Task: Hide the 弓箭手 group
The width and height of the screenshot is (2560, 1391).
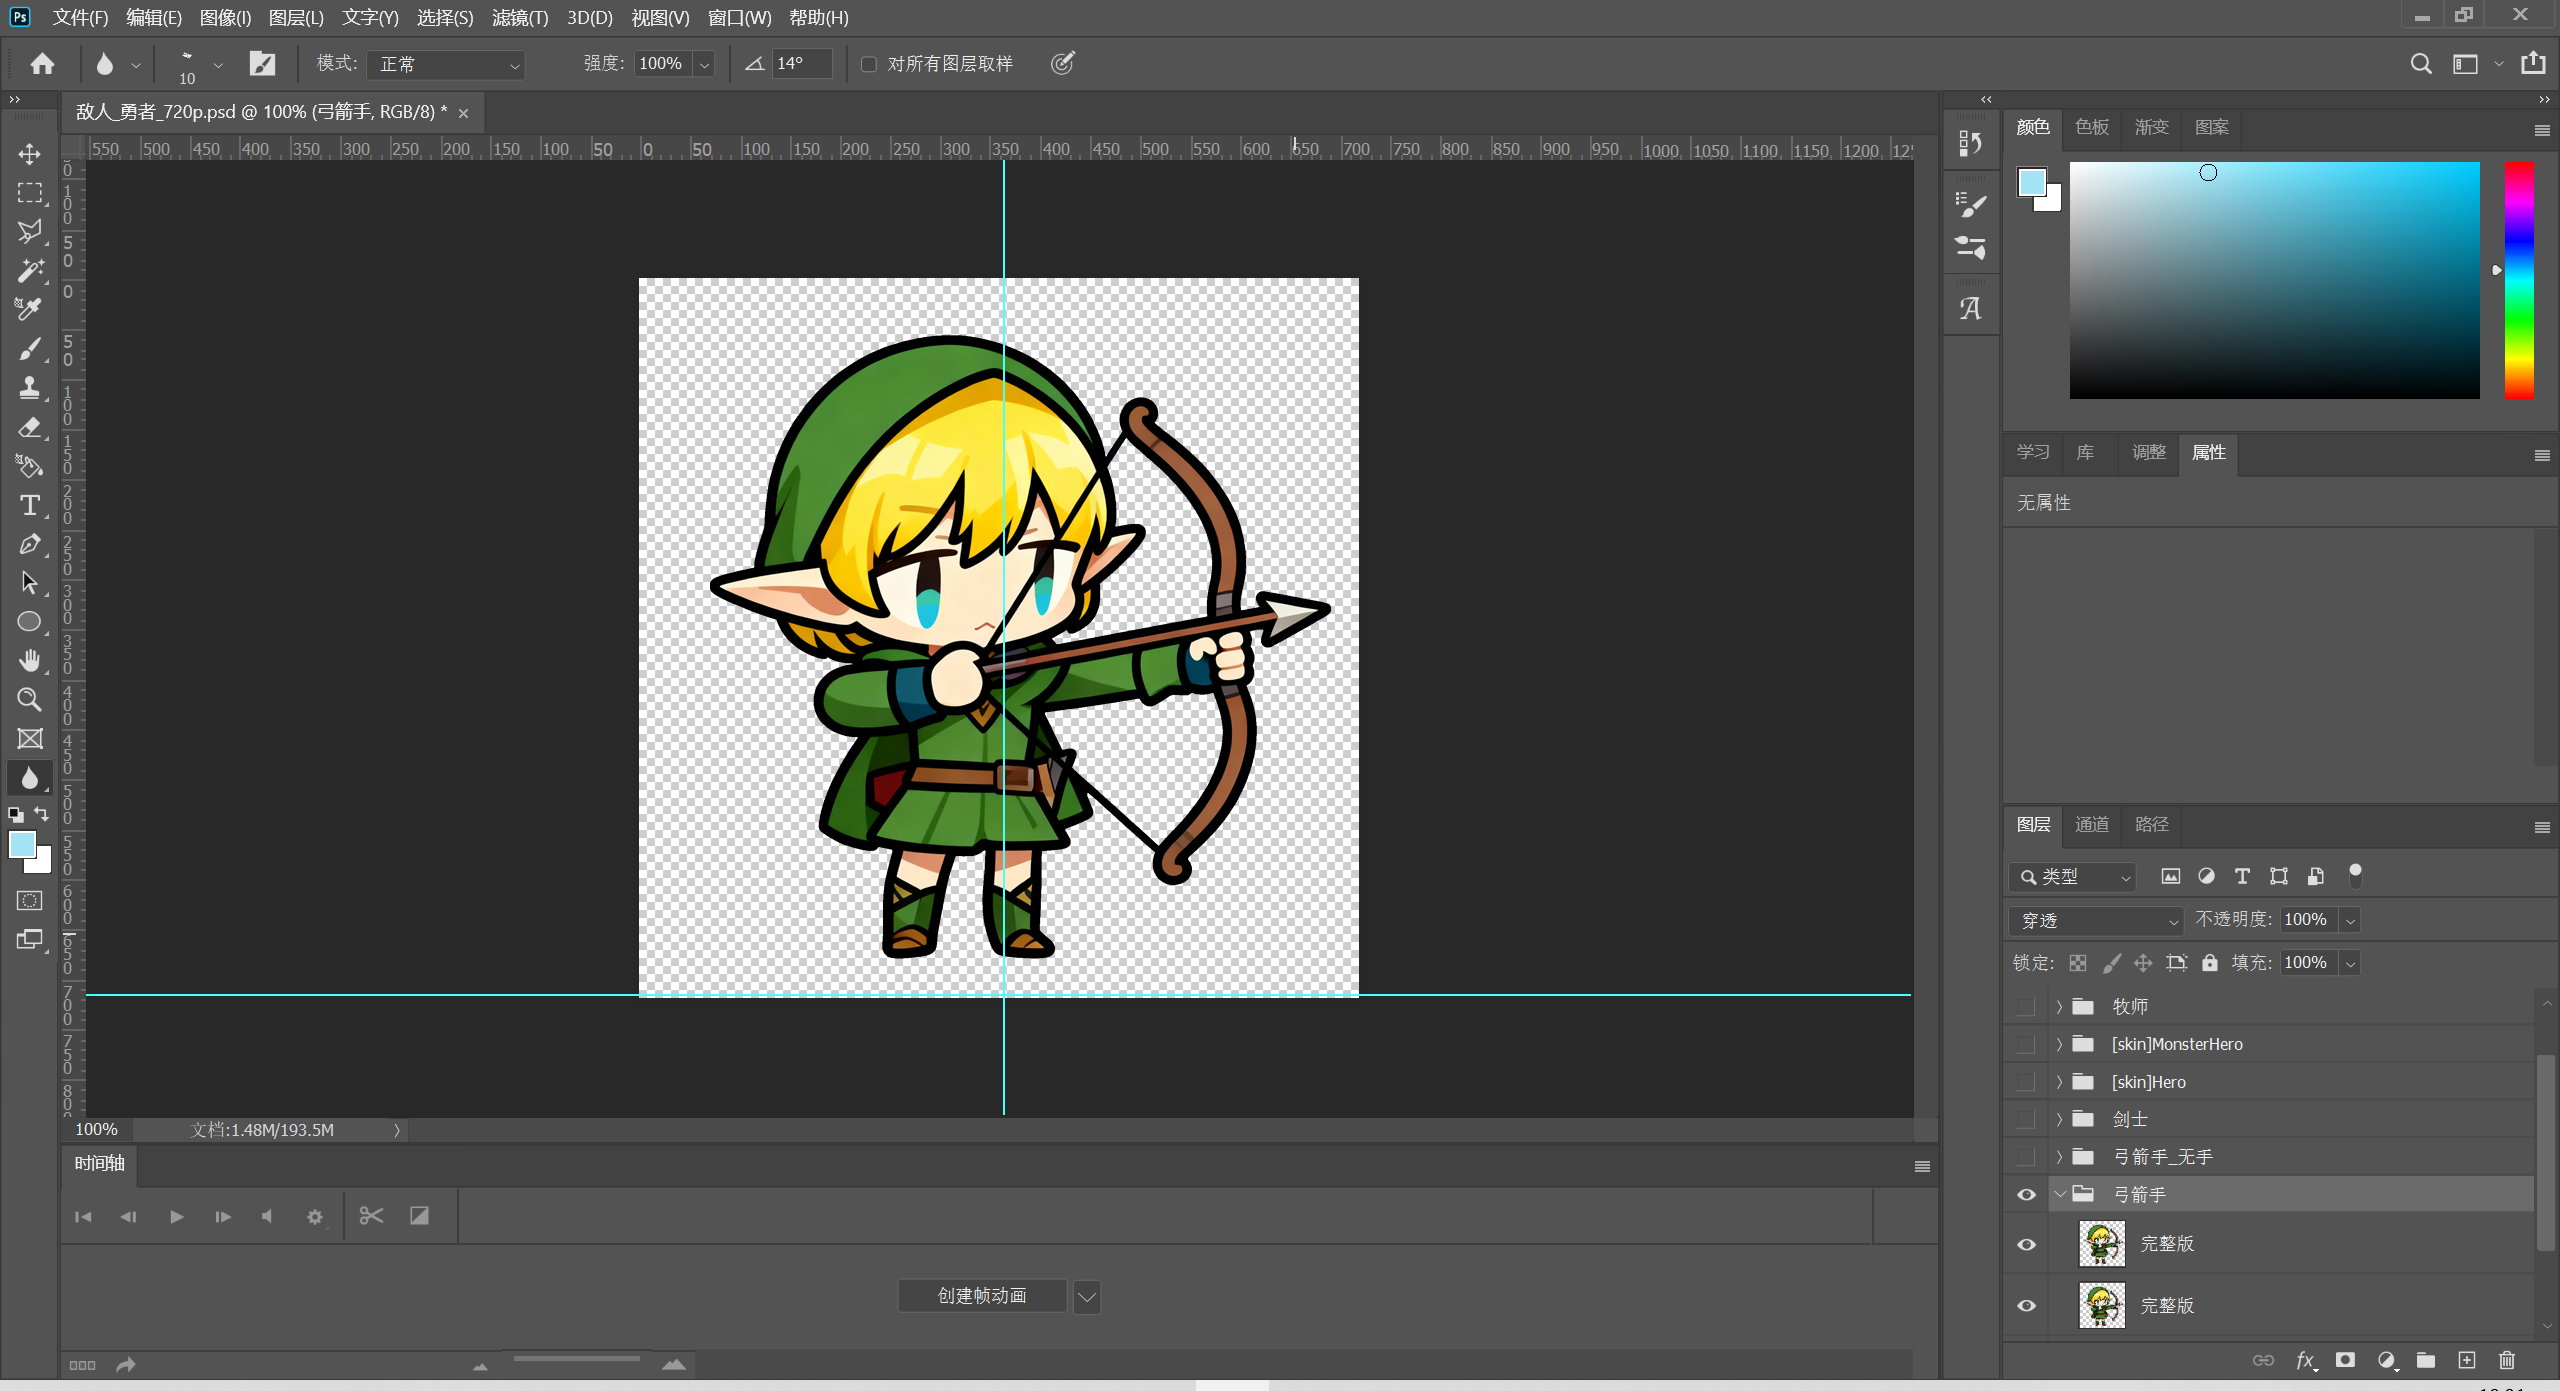Action: pyautogui.click(x=2026, y=1195)
